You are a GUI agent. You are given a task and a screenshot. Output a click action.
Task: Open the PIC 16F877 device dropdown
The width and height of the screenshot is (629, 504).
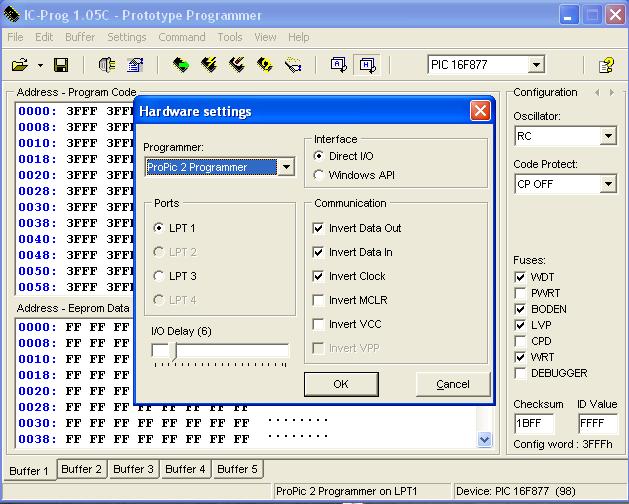point(536,65)
